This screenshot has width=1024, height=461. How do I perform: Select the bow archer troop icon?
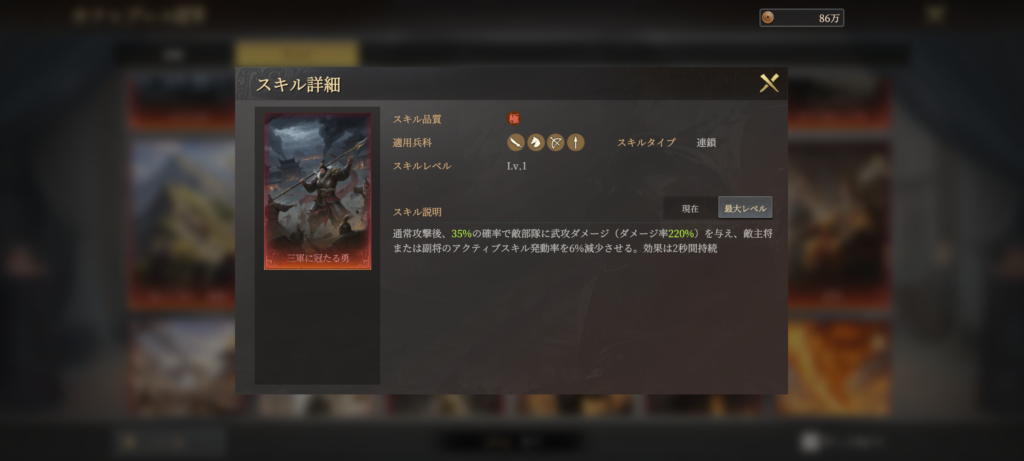click(x=555, y=142)
